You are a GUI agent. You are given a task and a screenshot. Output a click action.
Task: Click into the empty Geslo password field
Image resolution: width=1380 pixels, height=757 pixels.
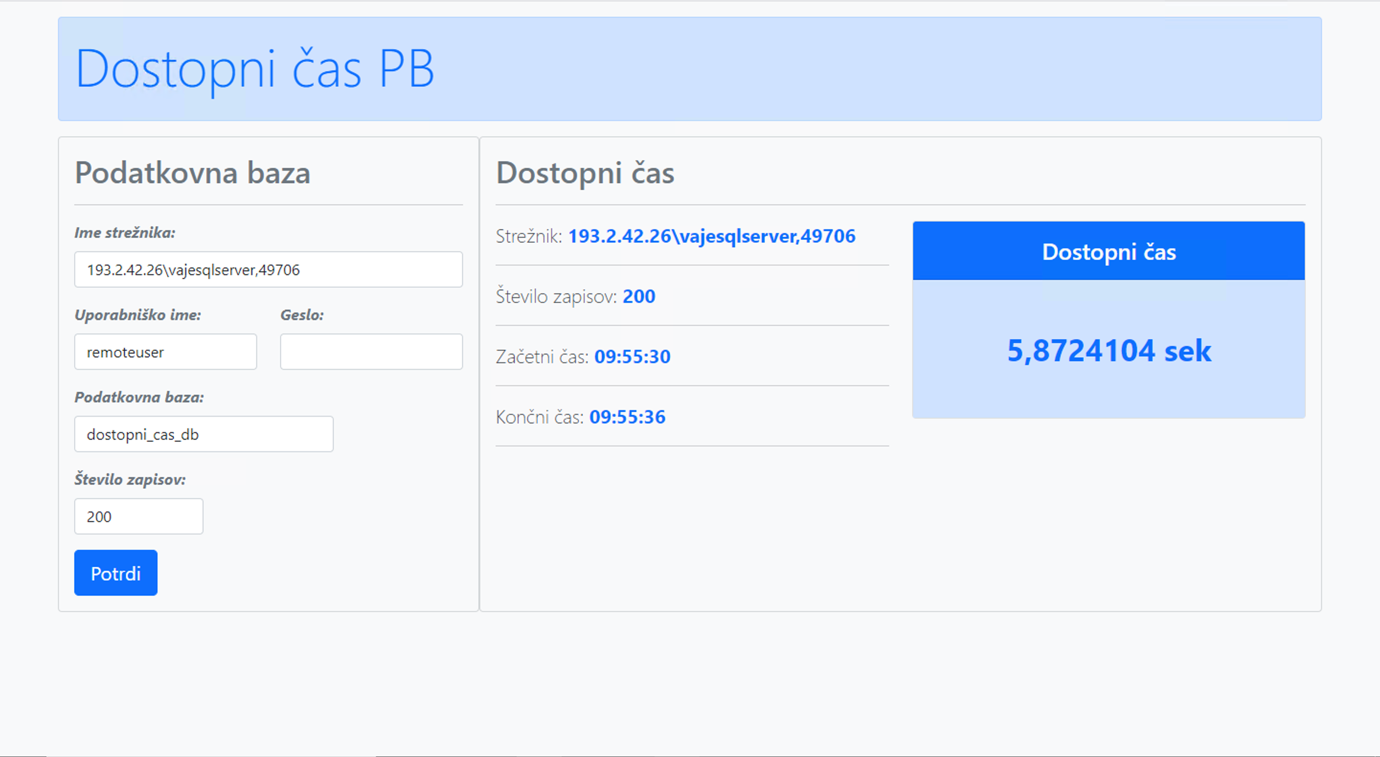tap(371, 352)
